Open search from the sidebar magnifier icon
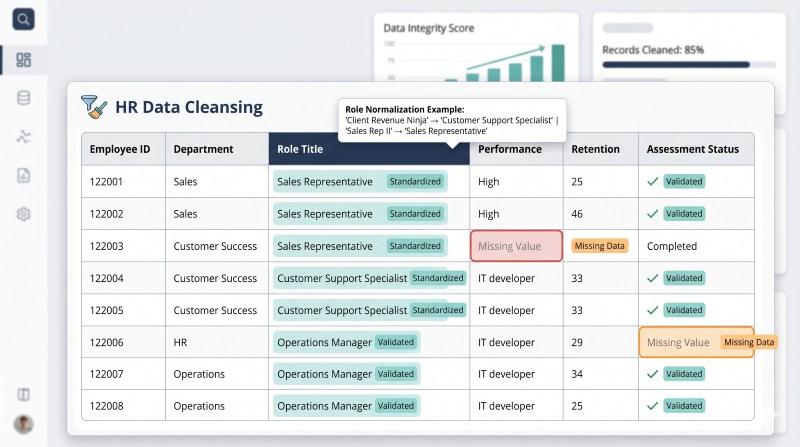800x447 pixels. coord(23,19)
